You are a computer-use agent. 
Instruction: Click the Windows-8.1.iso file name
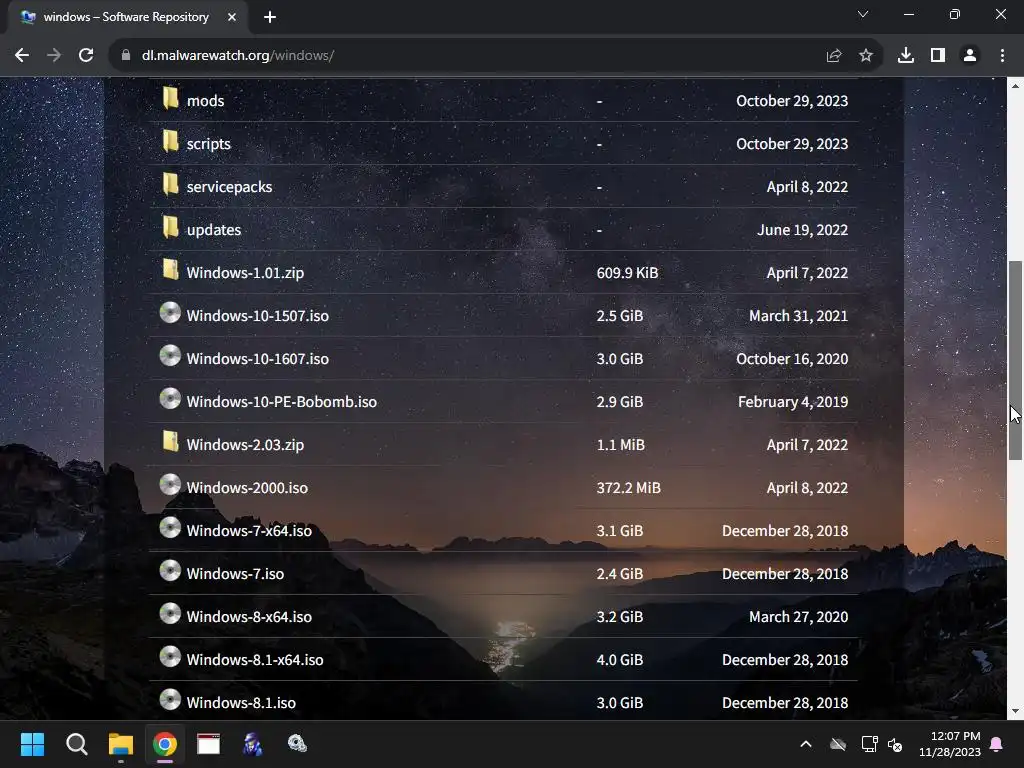point(241,703)
